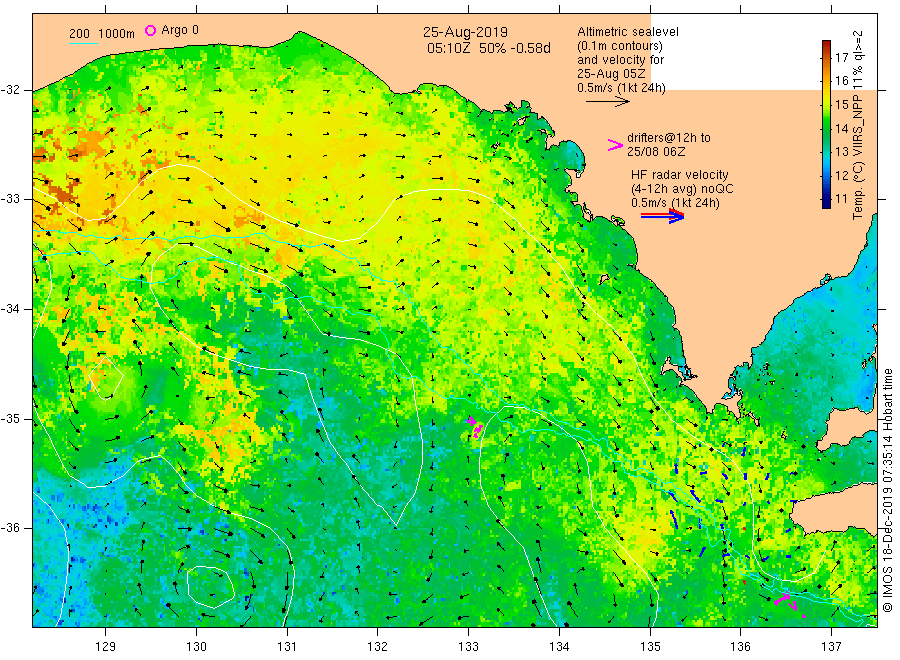
Task: Click the IMOS copyright timestamp text
Action: click(887, 491)
